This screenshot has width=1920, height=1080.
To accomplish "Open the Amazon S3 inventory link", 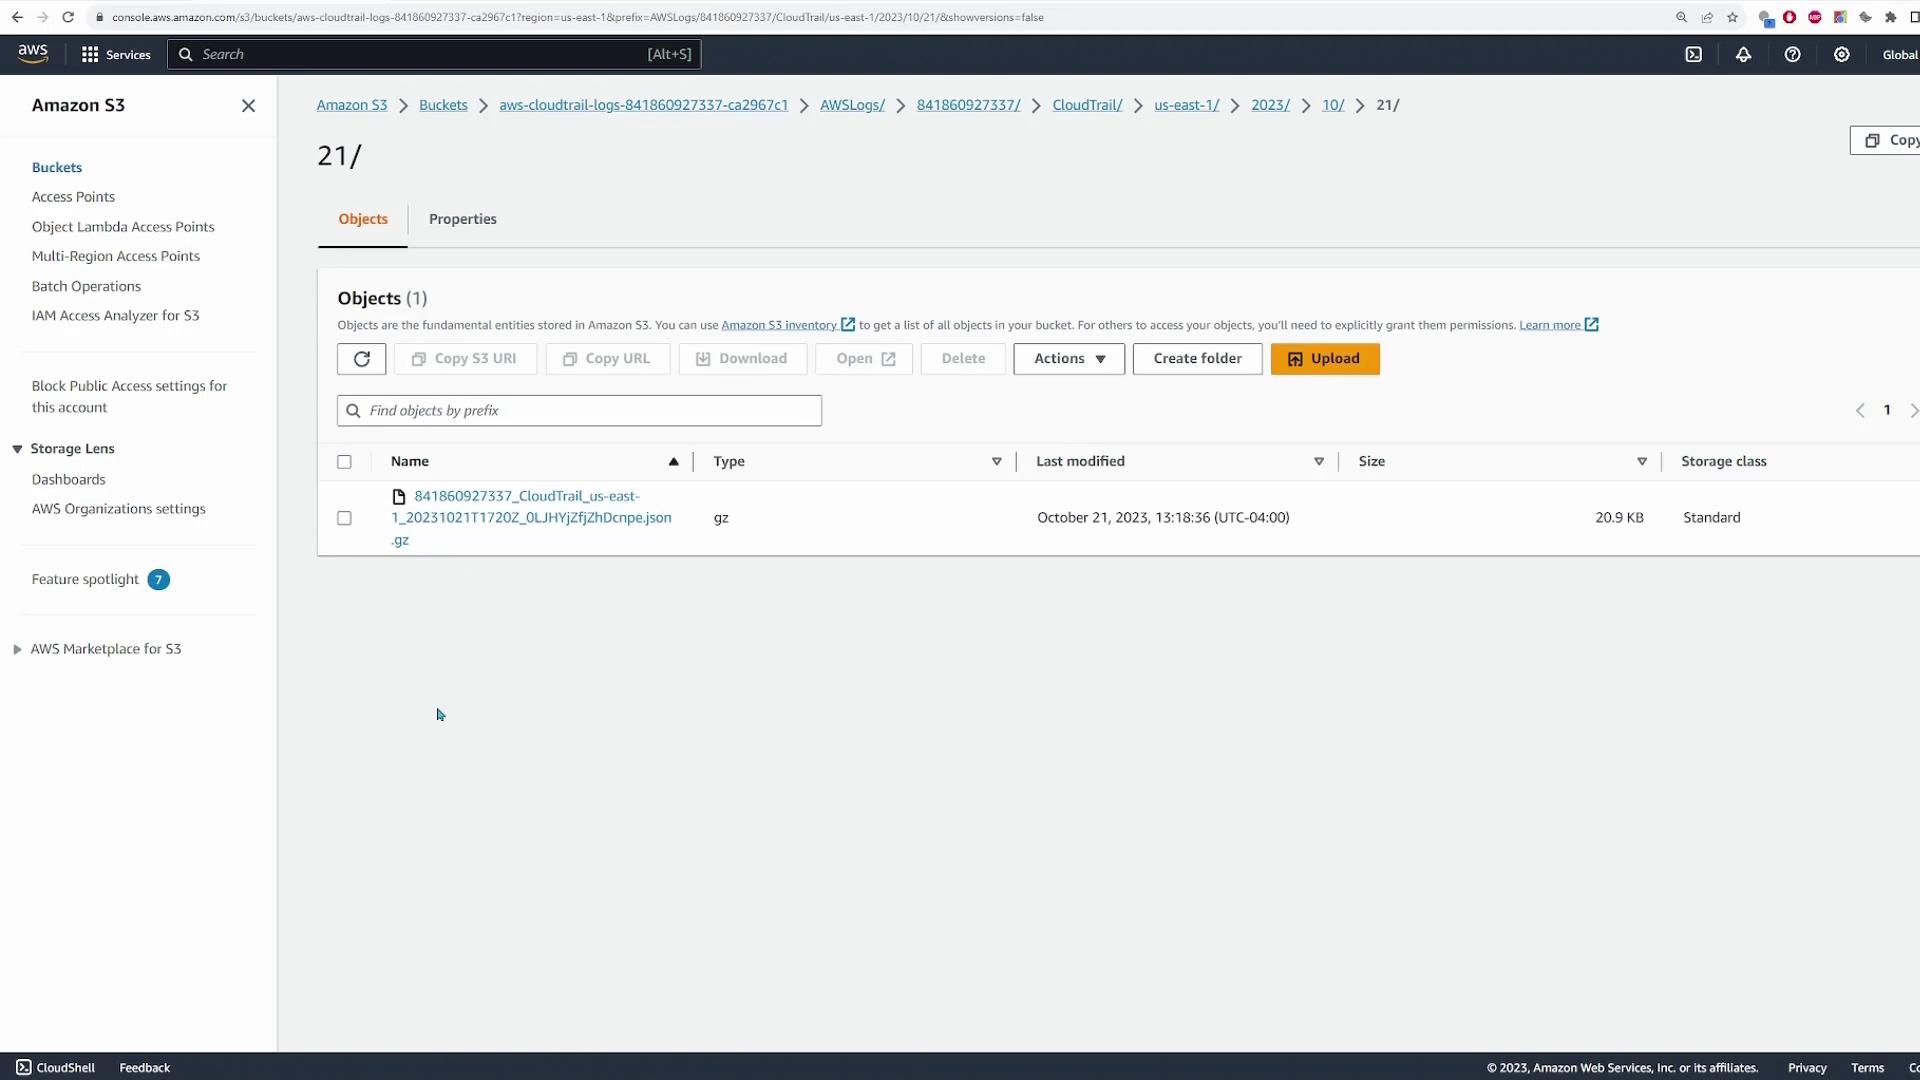I will pos(779,325).
